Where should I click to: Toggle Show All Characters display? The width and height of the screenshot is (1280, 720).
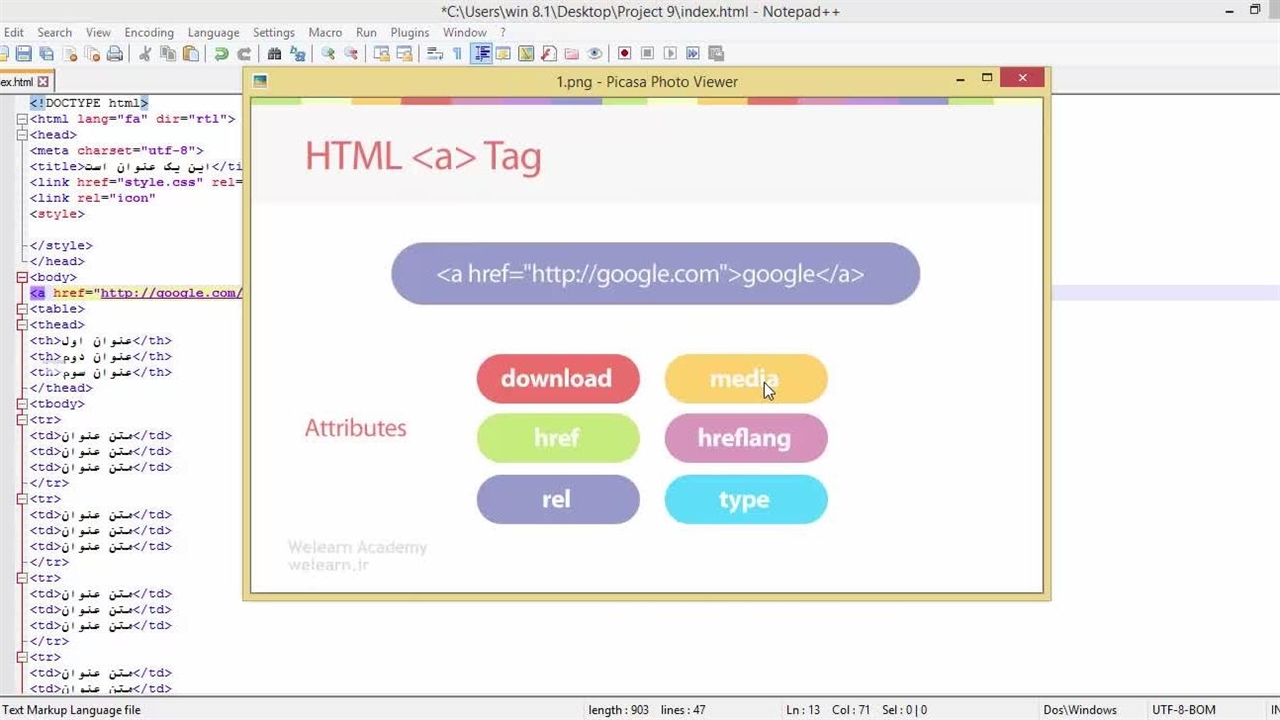point(456,53)
